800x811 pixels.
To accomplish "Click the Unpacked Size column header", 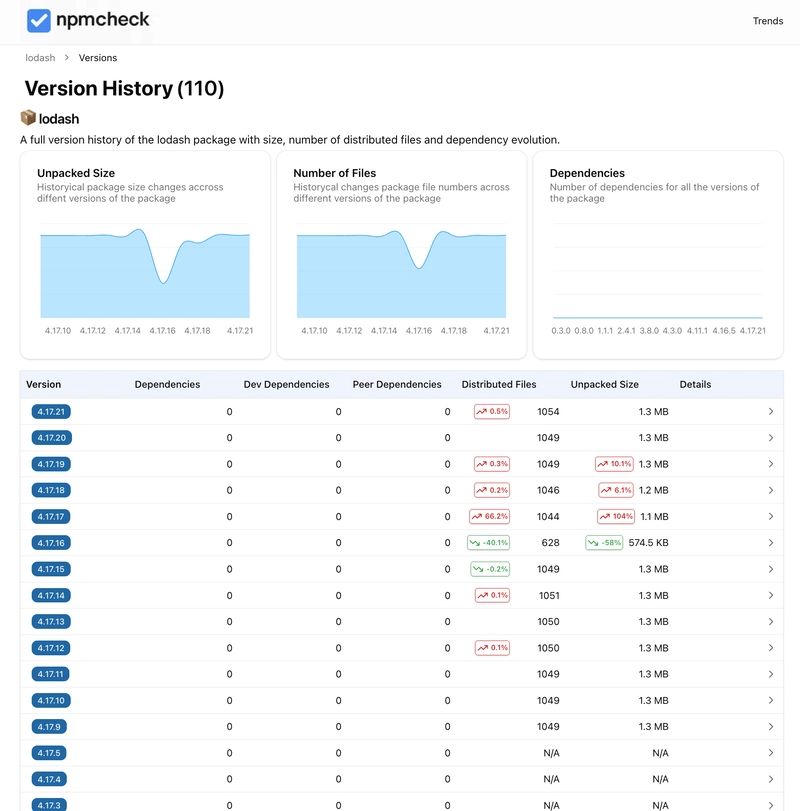I will (x=605, y=384).
